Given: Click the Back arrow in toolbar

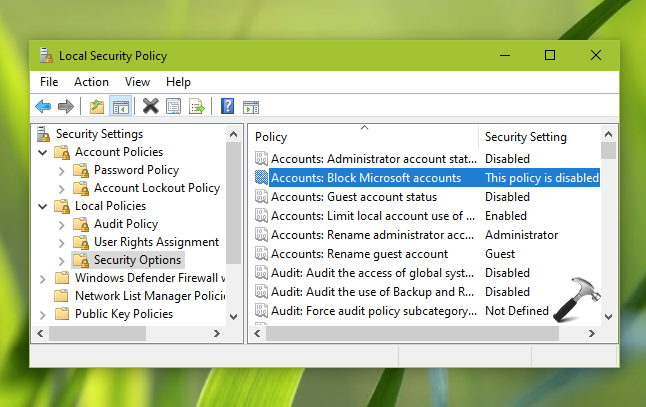Looking at the screenshot, I should (x=43, y=106).
